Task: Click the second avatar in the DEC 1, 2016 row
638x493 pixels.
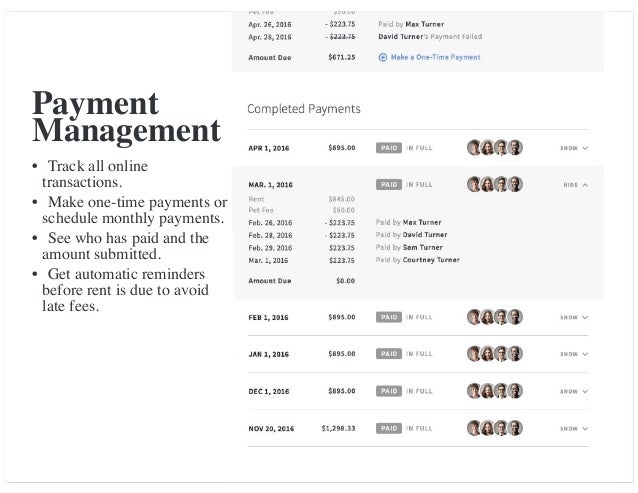Action: tap(487, 391)
